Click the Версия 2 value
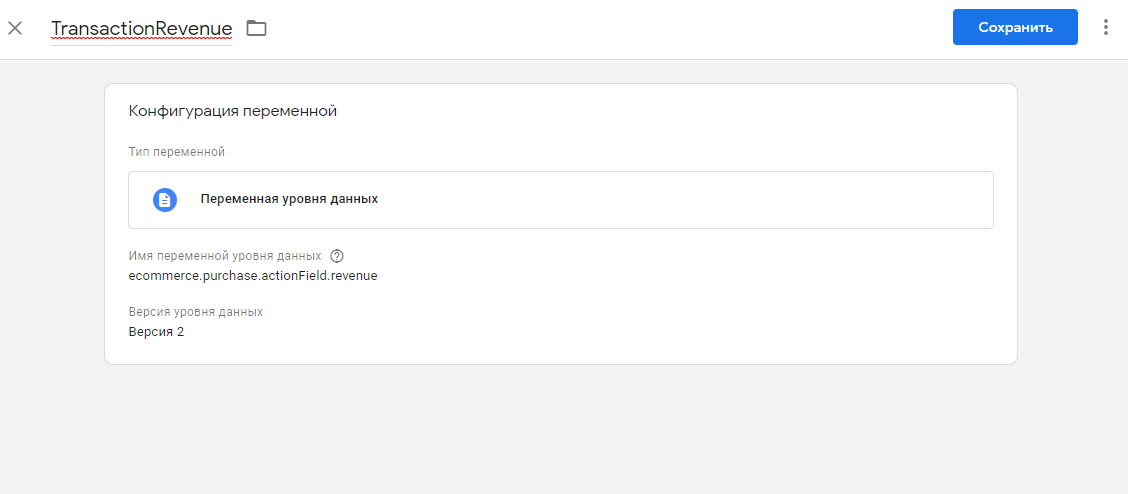The height and width of the screenshot is (494, 1128). (x=156, y=332)
